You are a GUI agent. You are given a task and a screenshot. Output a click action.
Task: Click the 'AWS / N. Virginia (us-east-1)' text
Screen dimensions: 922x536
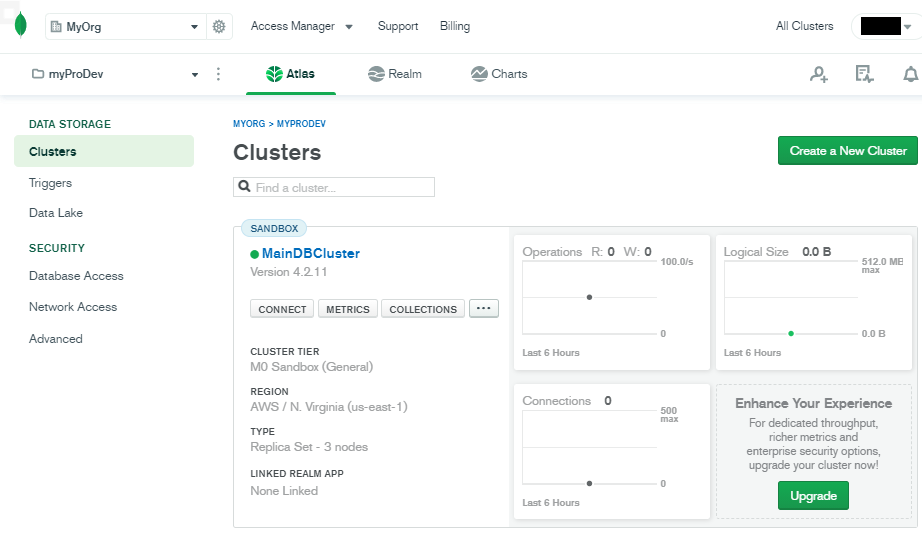click(329, 407)
